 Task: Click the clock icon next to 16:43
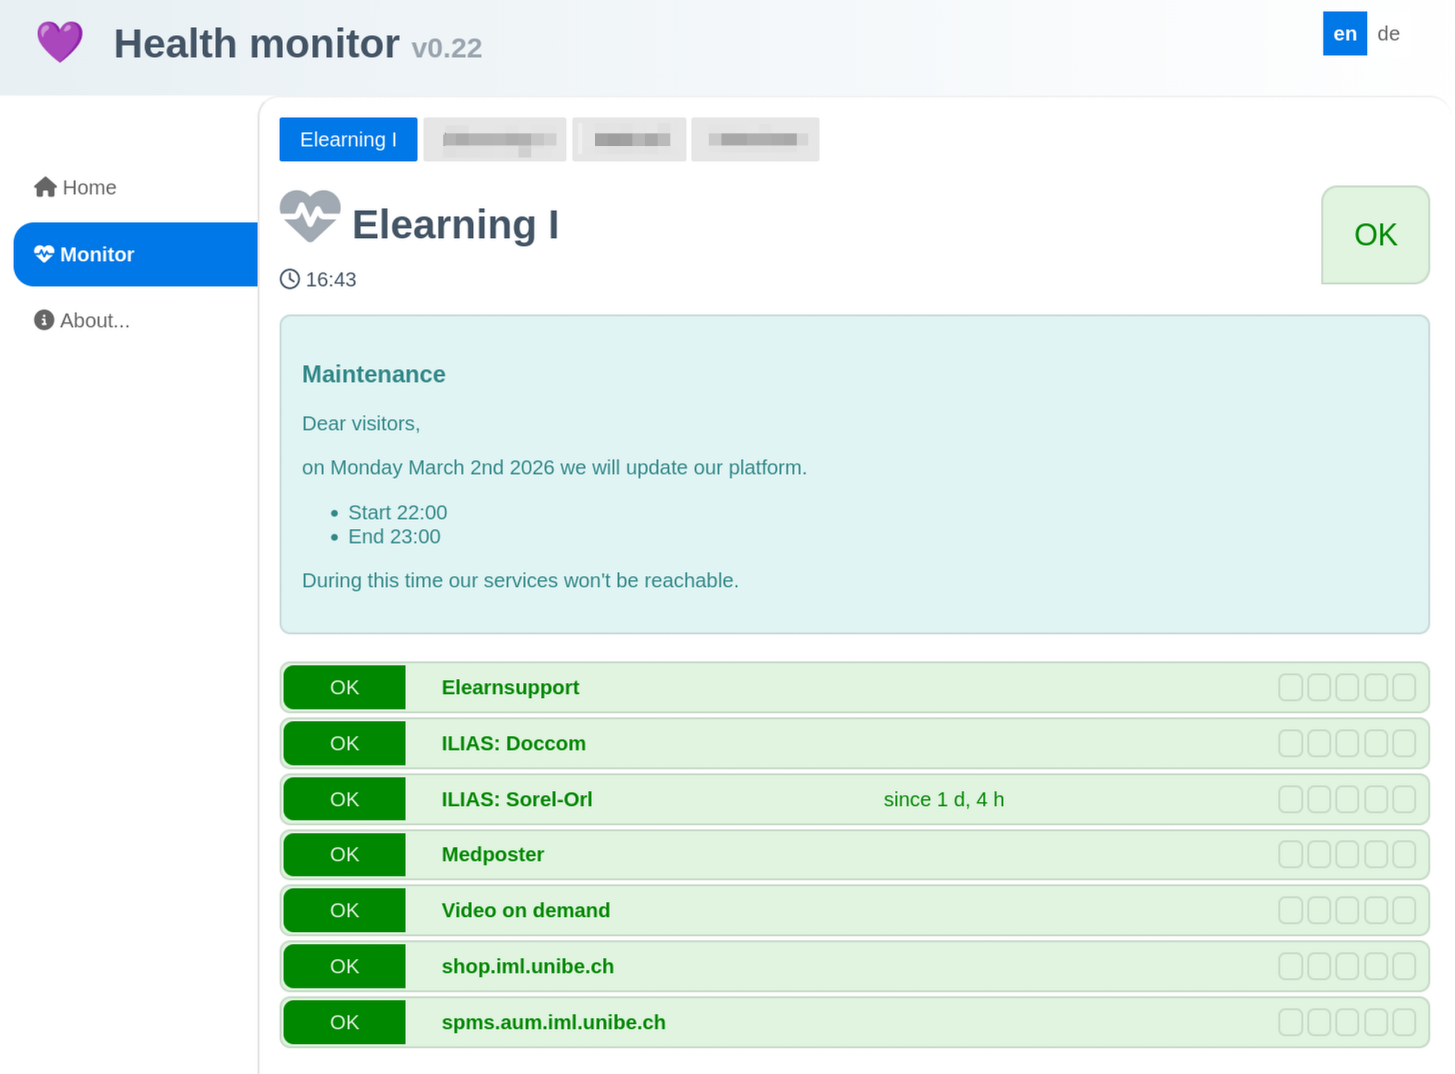tap(290, 279)
